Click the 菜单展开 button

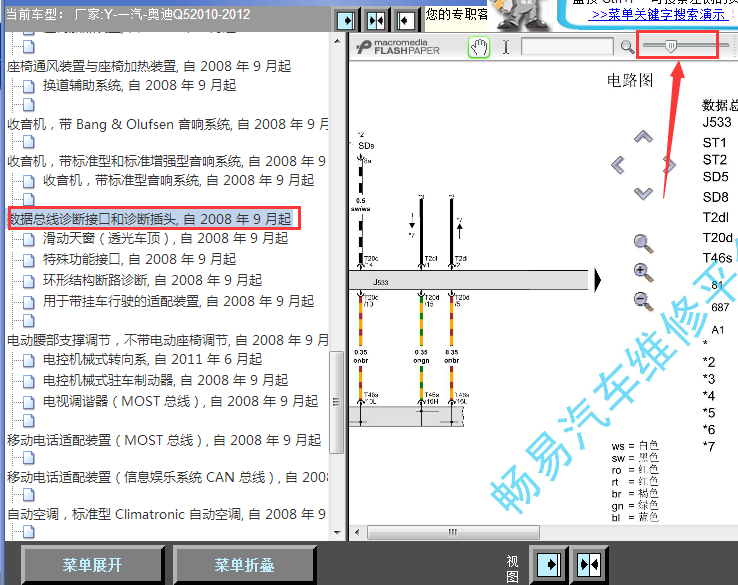(92, 564)
